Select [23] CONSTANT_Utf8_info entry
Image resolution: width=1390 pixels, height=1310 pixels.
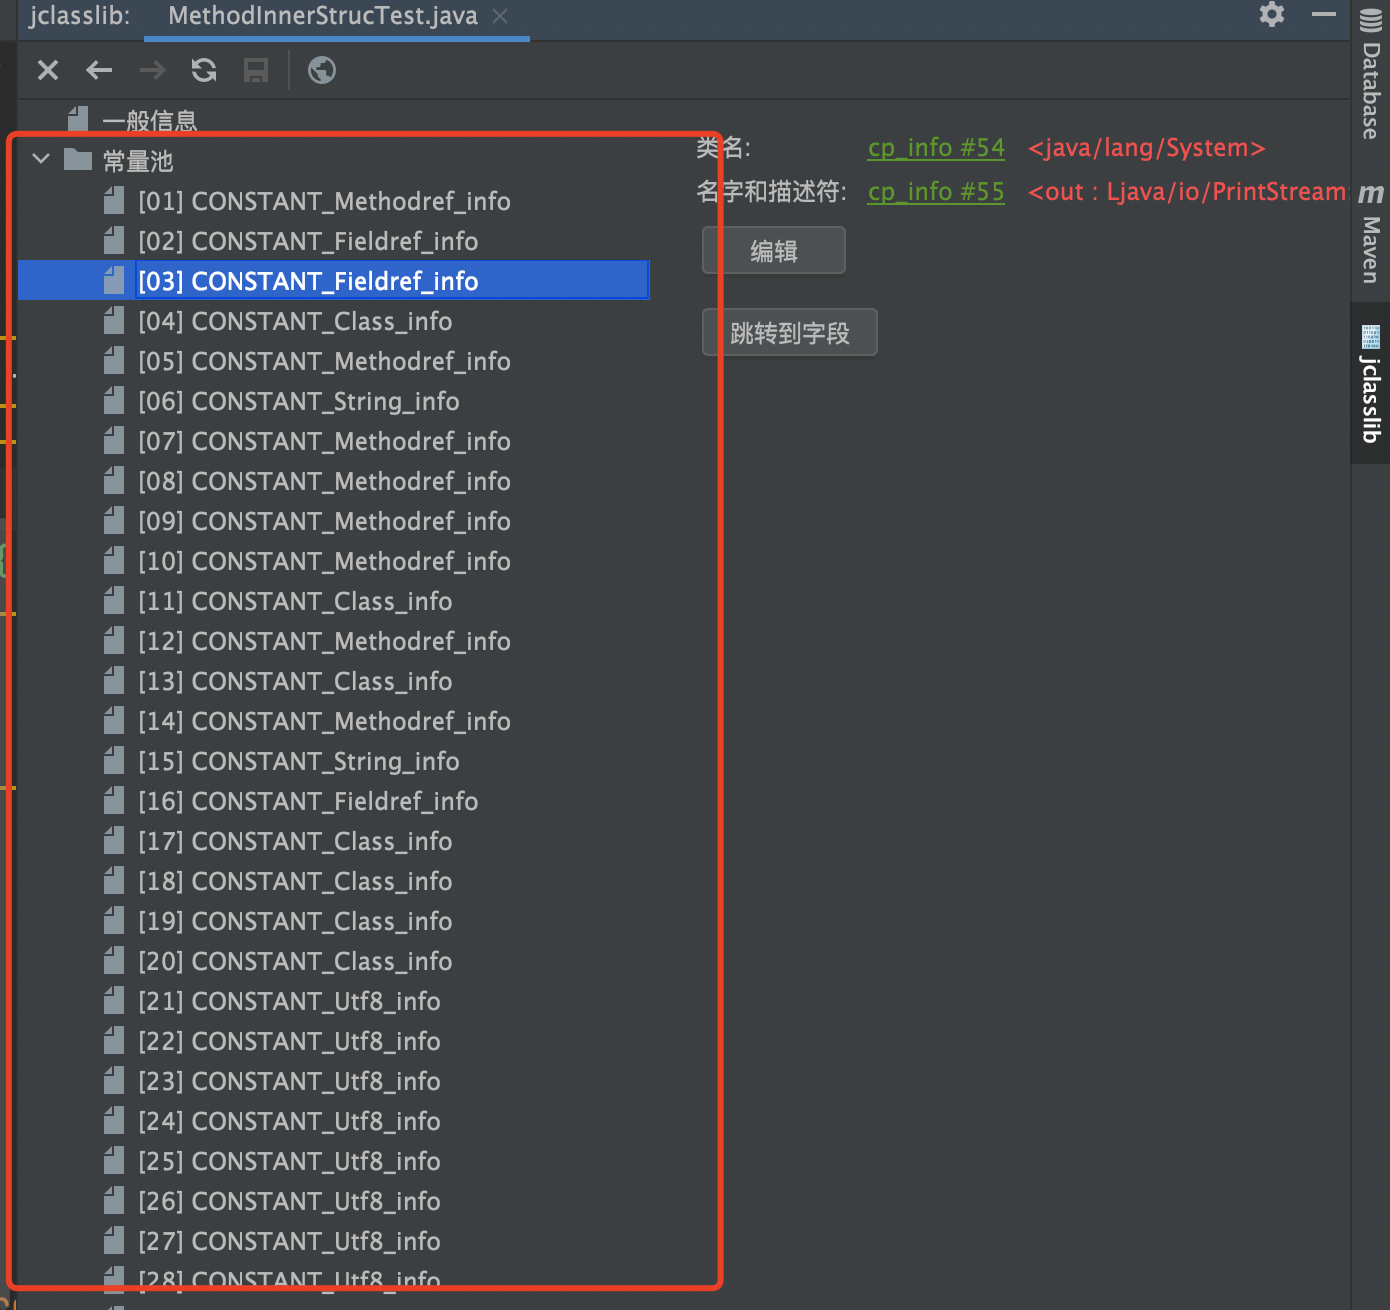tap(289, 1081)
